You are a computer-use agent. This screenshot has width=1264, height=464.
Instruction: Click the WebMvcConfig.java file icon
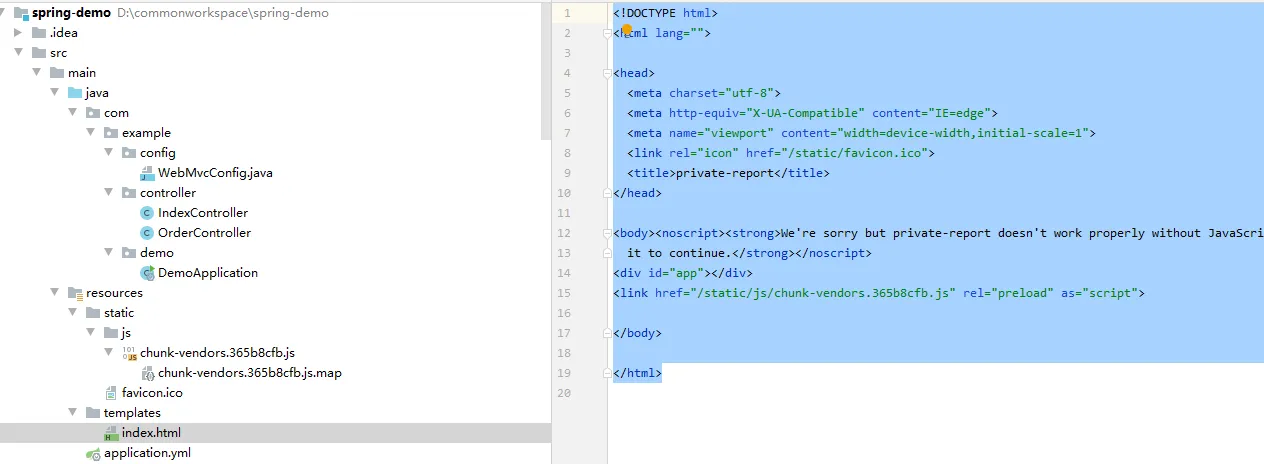coord(147,173)
